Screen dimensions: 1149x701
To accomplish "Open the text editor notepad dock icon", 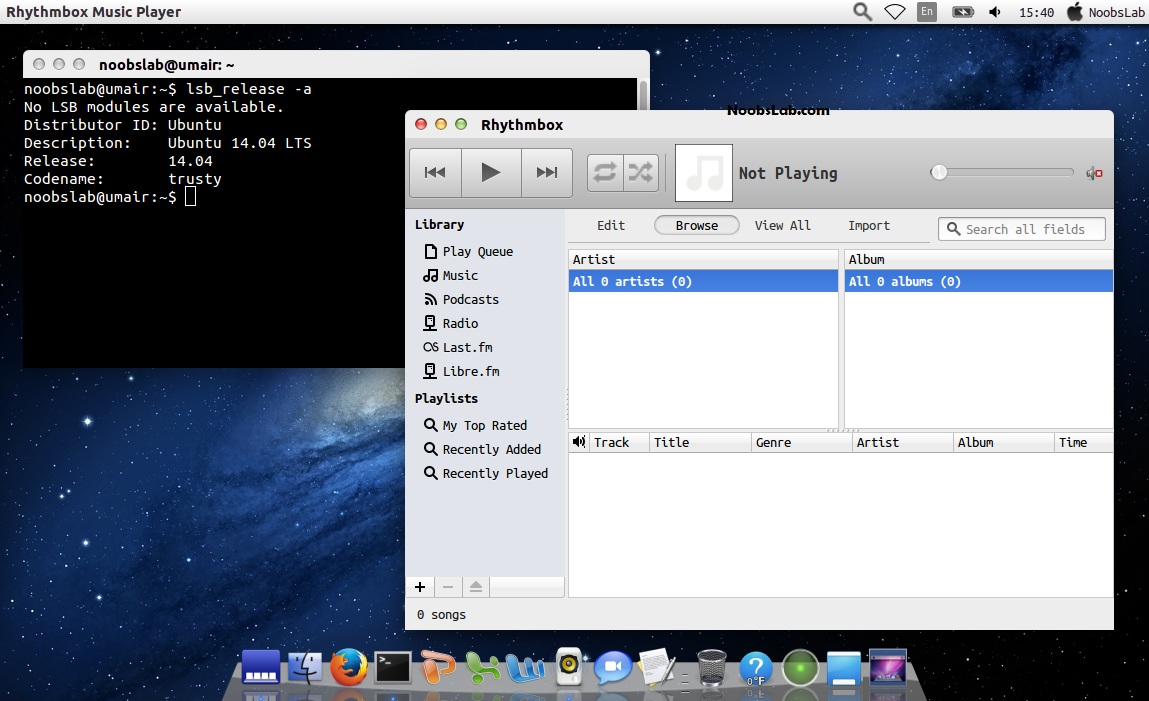I will click(x=656, y=667).
